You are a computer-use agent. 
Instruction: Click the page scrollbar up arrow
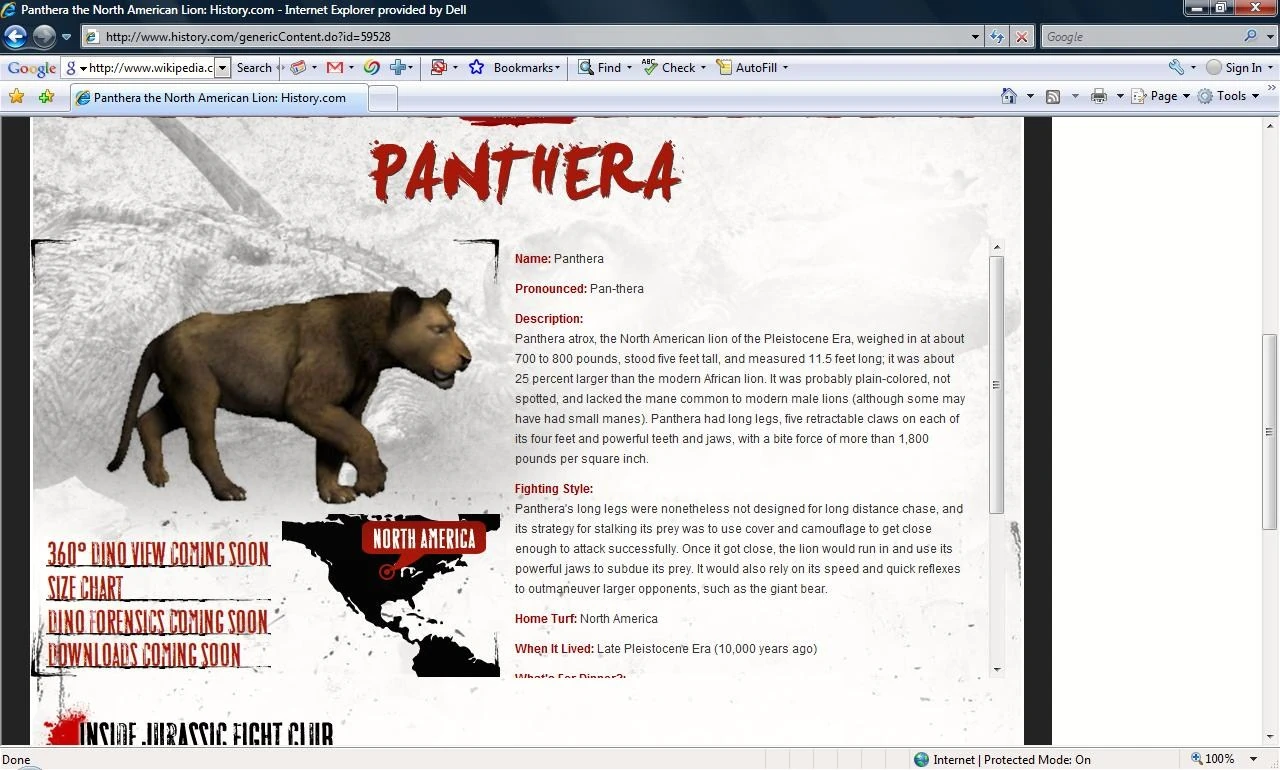(x=1270, y=124)
